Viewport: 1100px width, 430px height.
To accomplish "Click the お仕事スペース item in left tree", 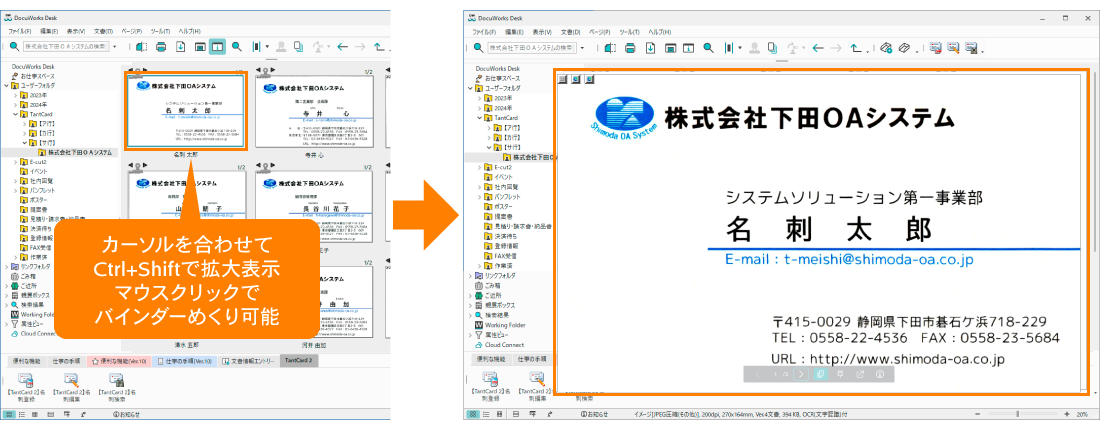I will coord(35,76).
